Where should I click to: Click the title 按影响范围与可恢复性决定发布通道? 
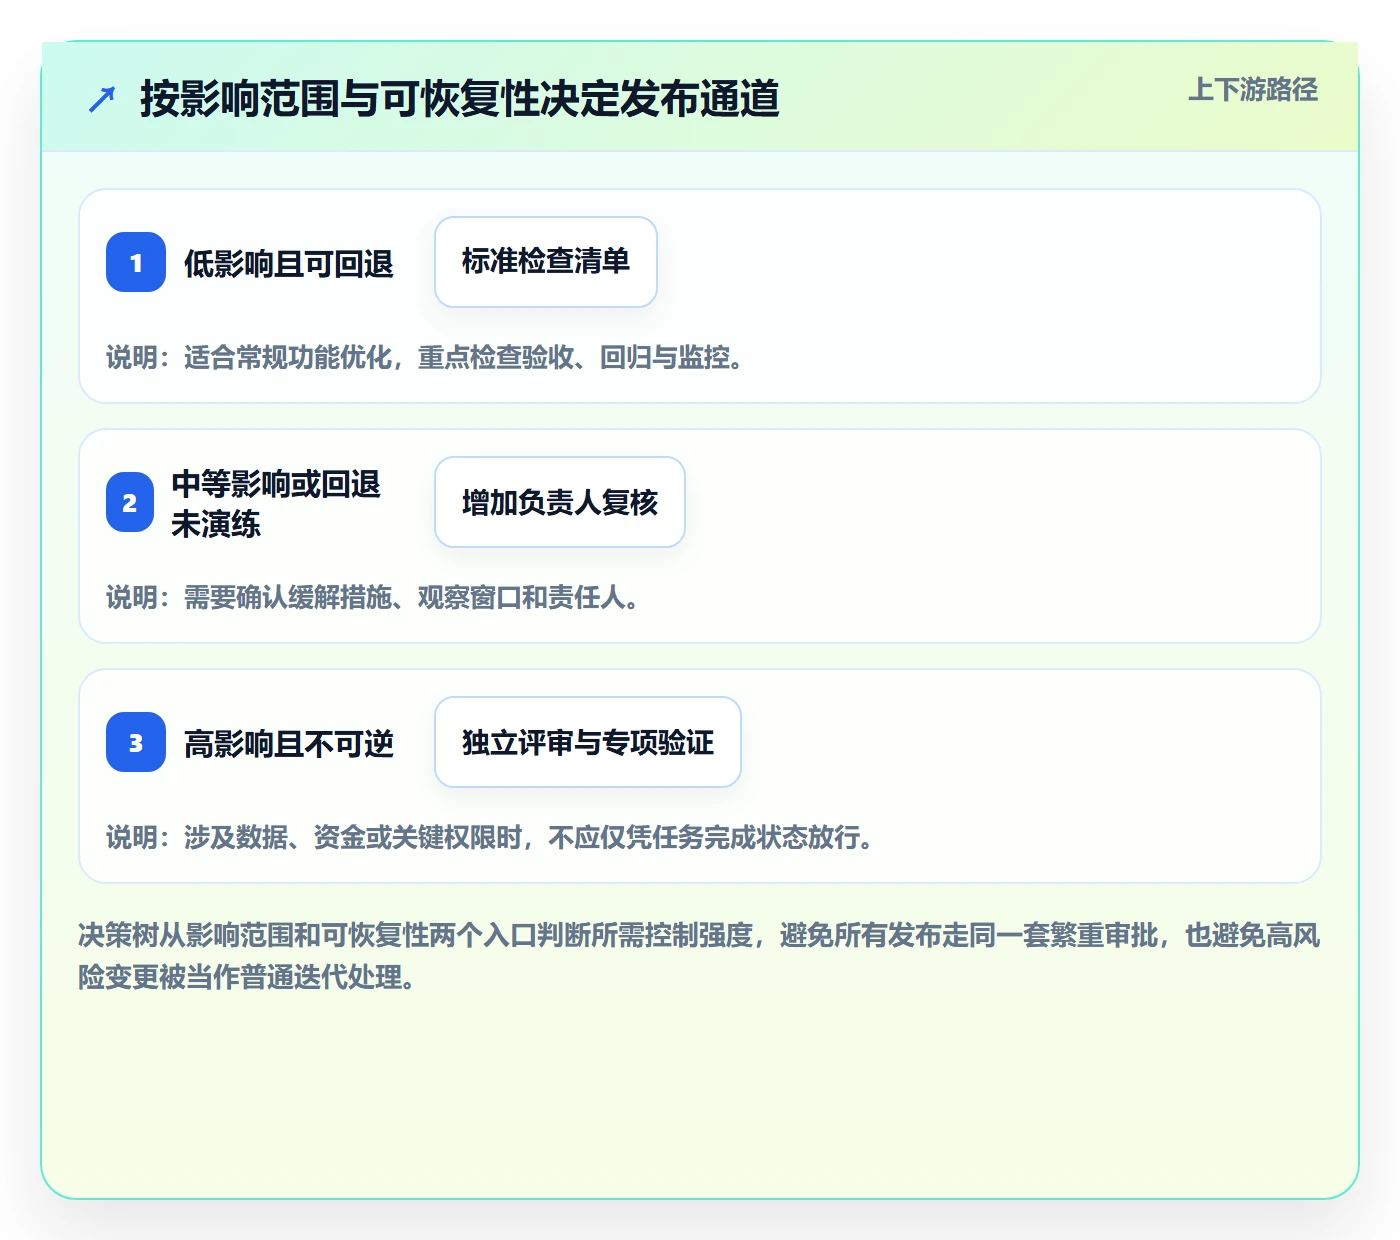click(x=460, y=99)
